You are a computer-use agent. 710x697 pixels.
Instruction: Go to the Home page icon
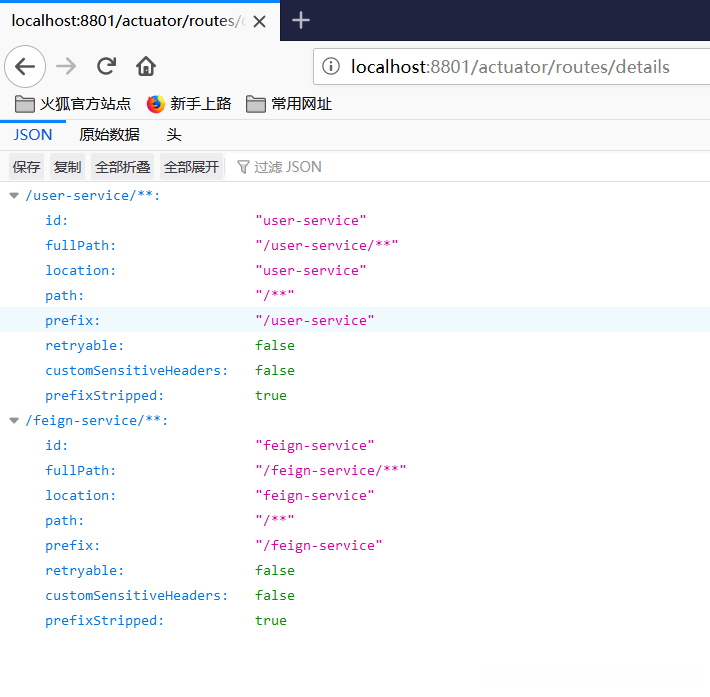click(x=146, y=67)
